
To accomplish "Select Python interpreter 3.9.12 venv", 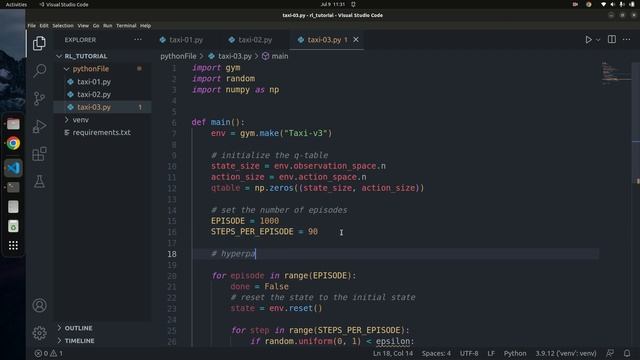I will pos(566,353).
